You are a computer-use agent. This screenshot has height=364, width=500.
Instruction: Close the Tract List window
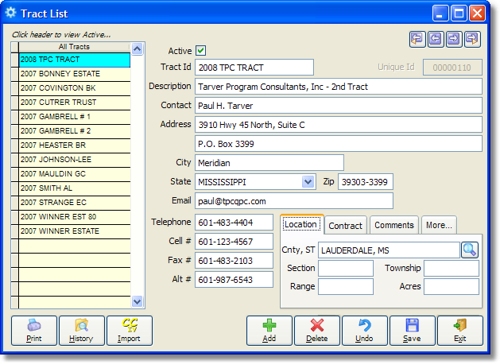[477, 14]
